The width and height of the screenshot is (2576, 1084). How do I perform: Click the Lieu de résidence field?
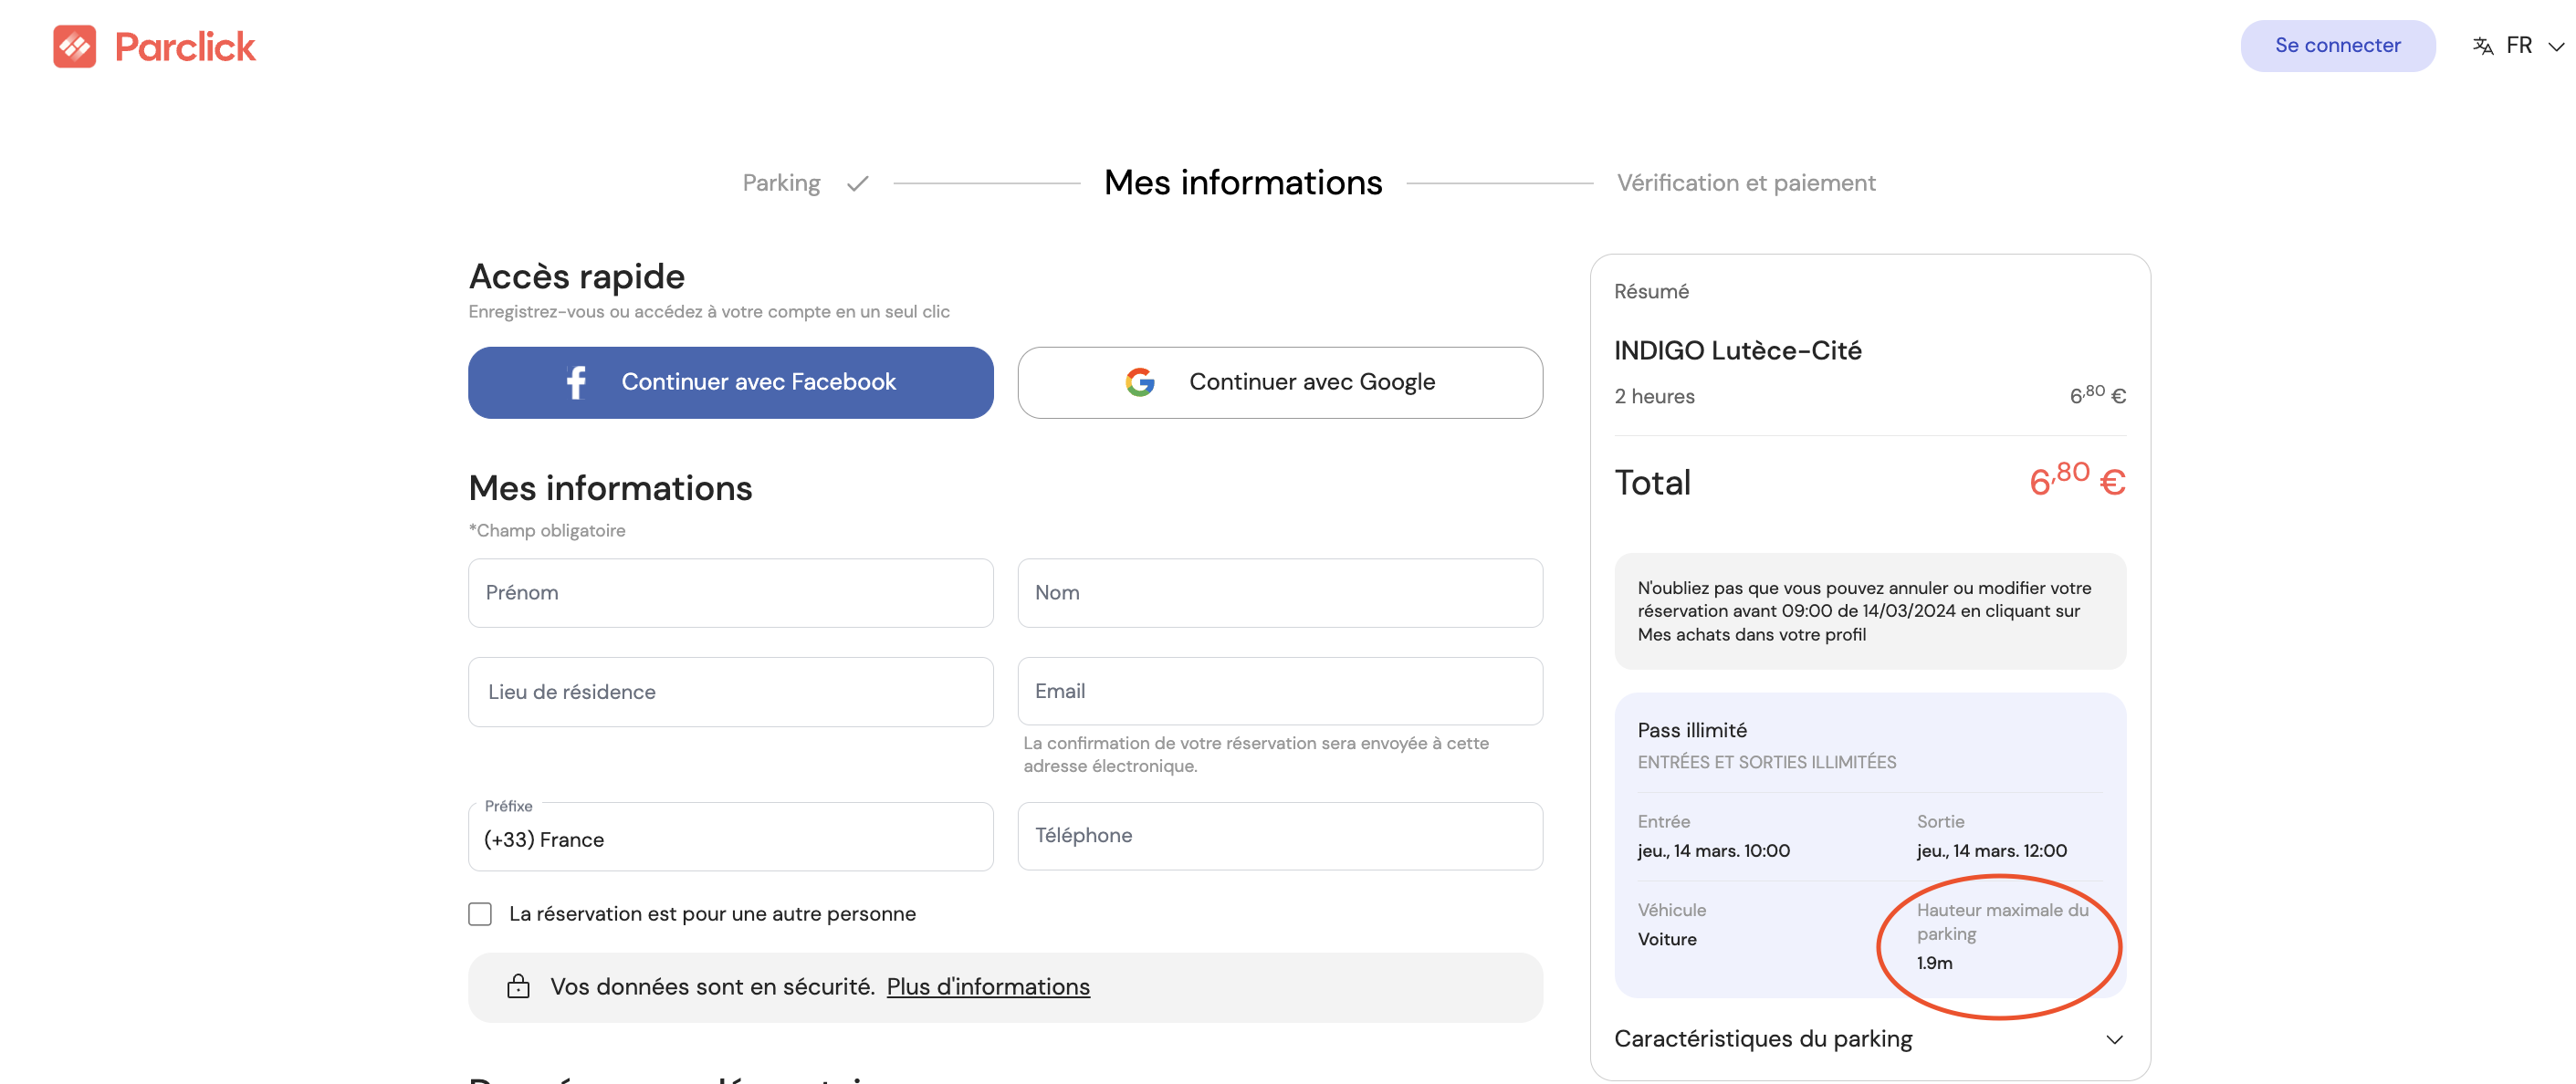(x=730, y=692)
